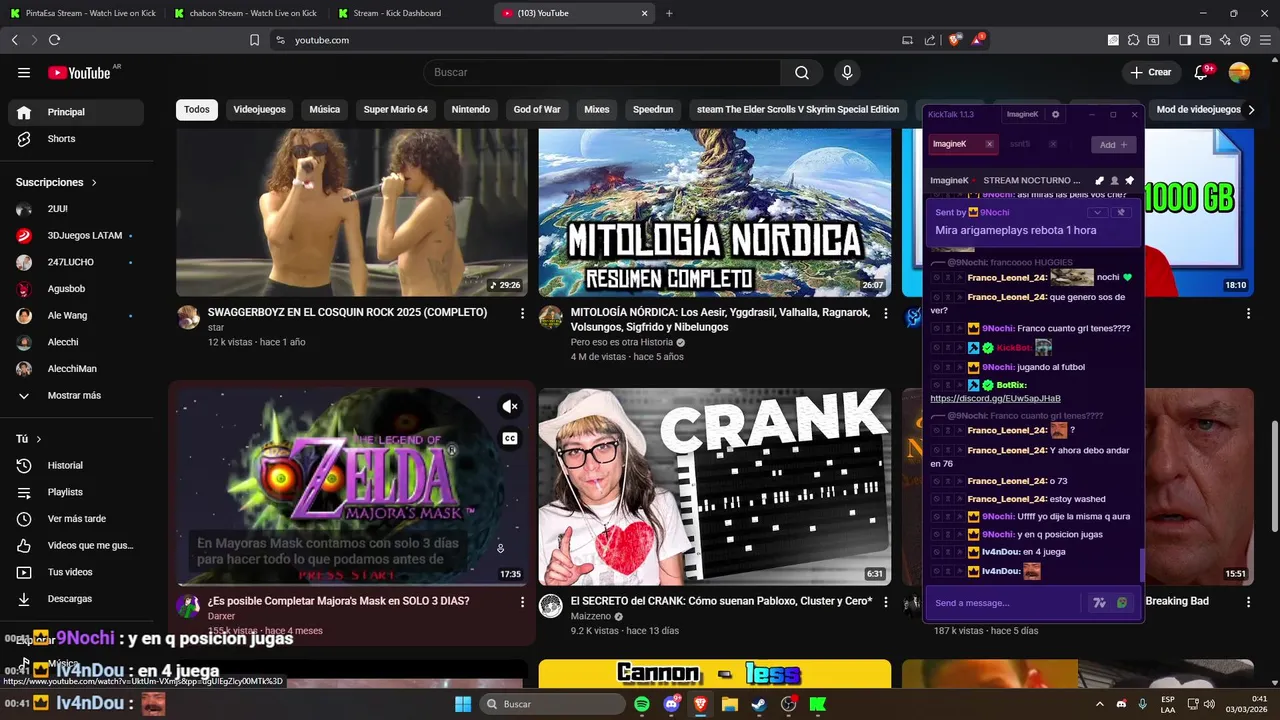Open KickTalk settings gear icon

[1055, 114]
